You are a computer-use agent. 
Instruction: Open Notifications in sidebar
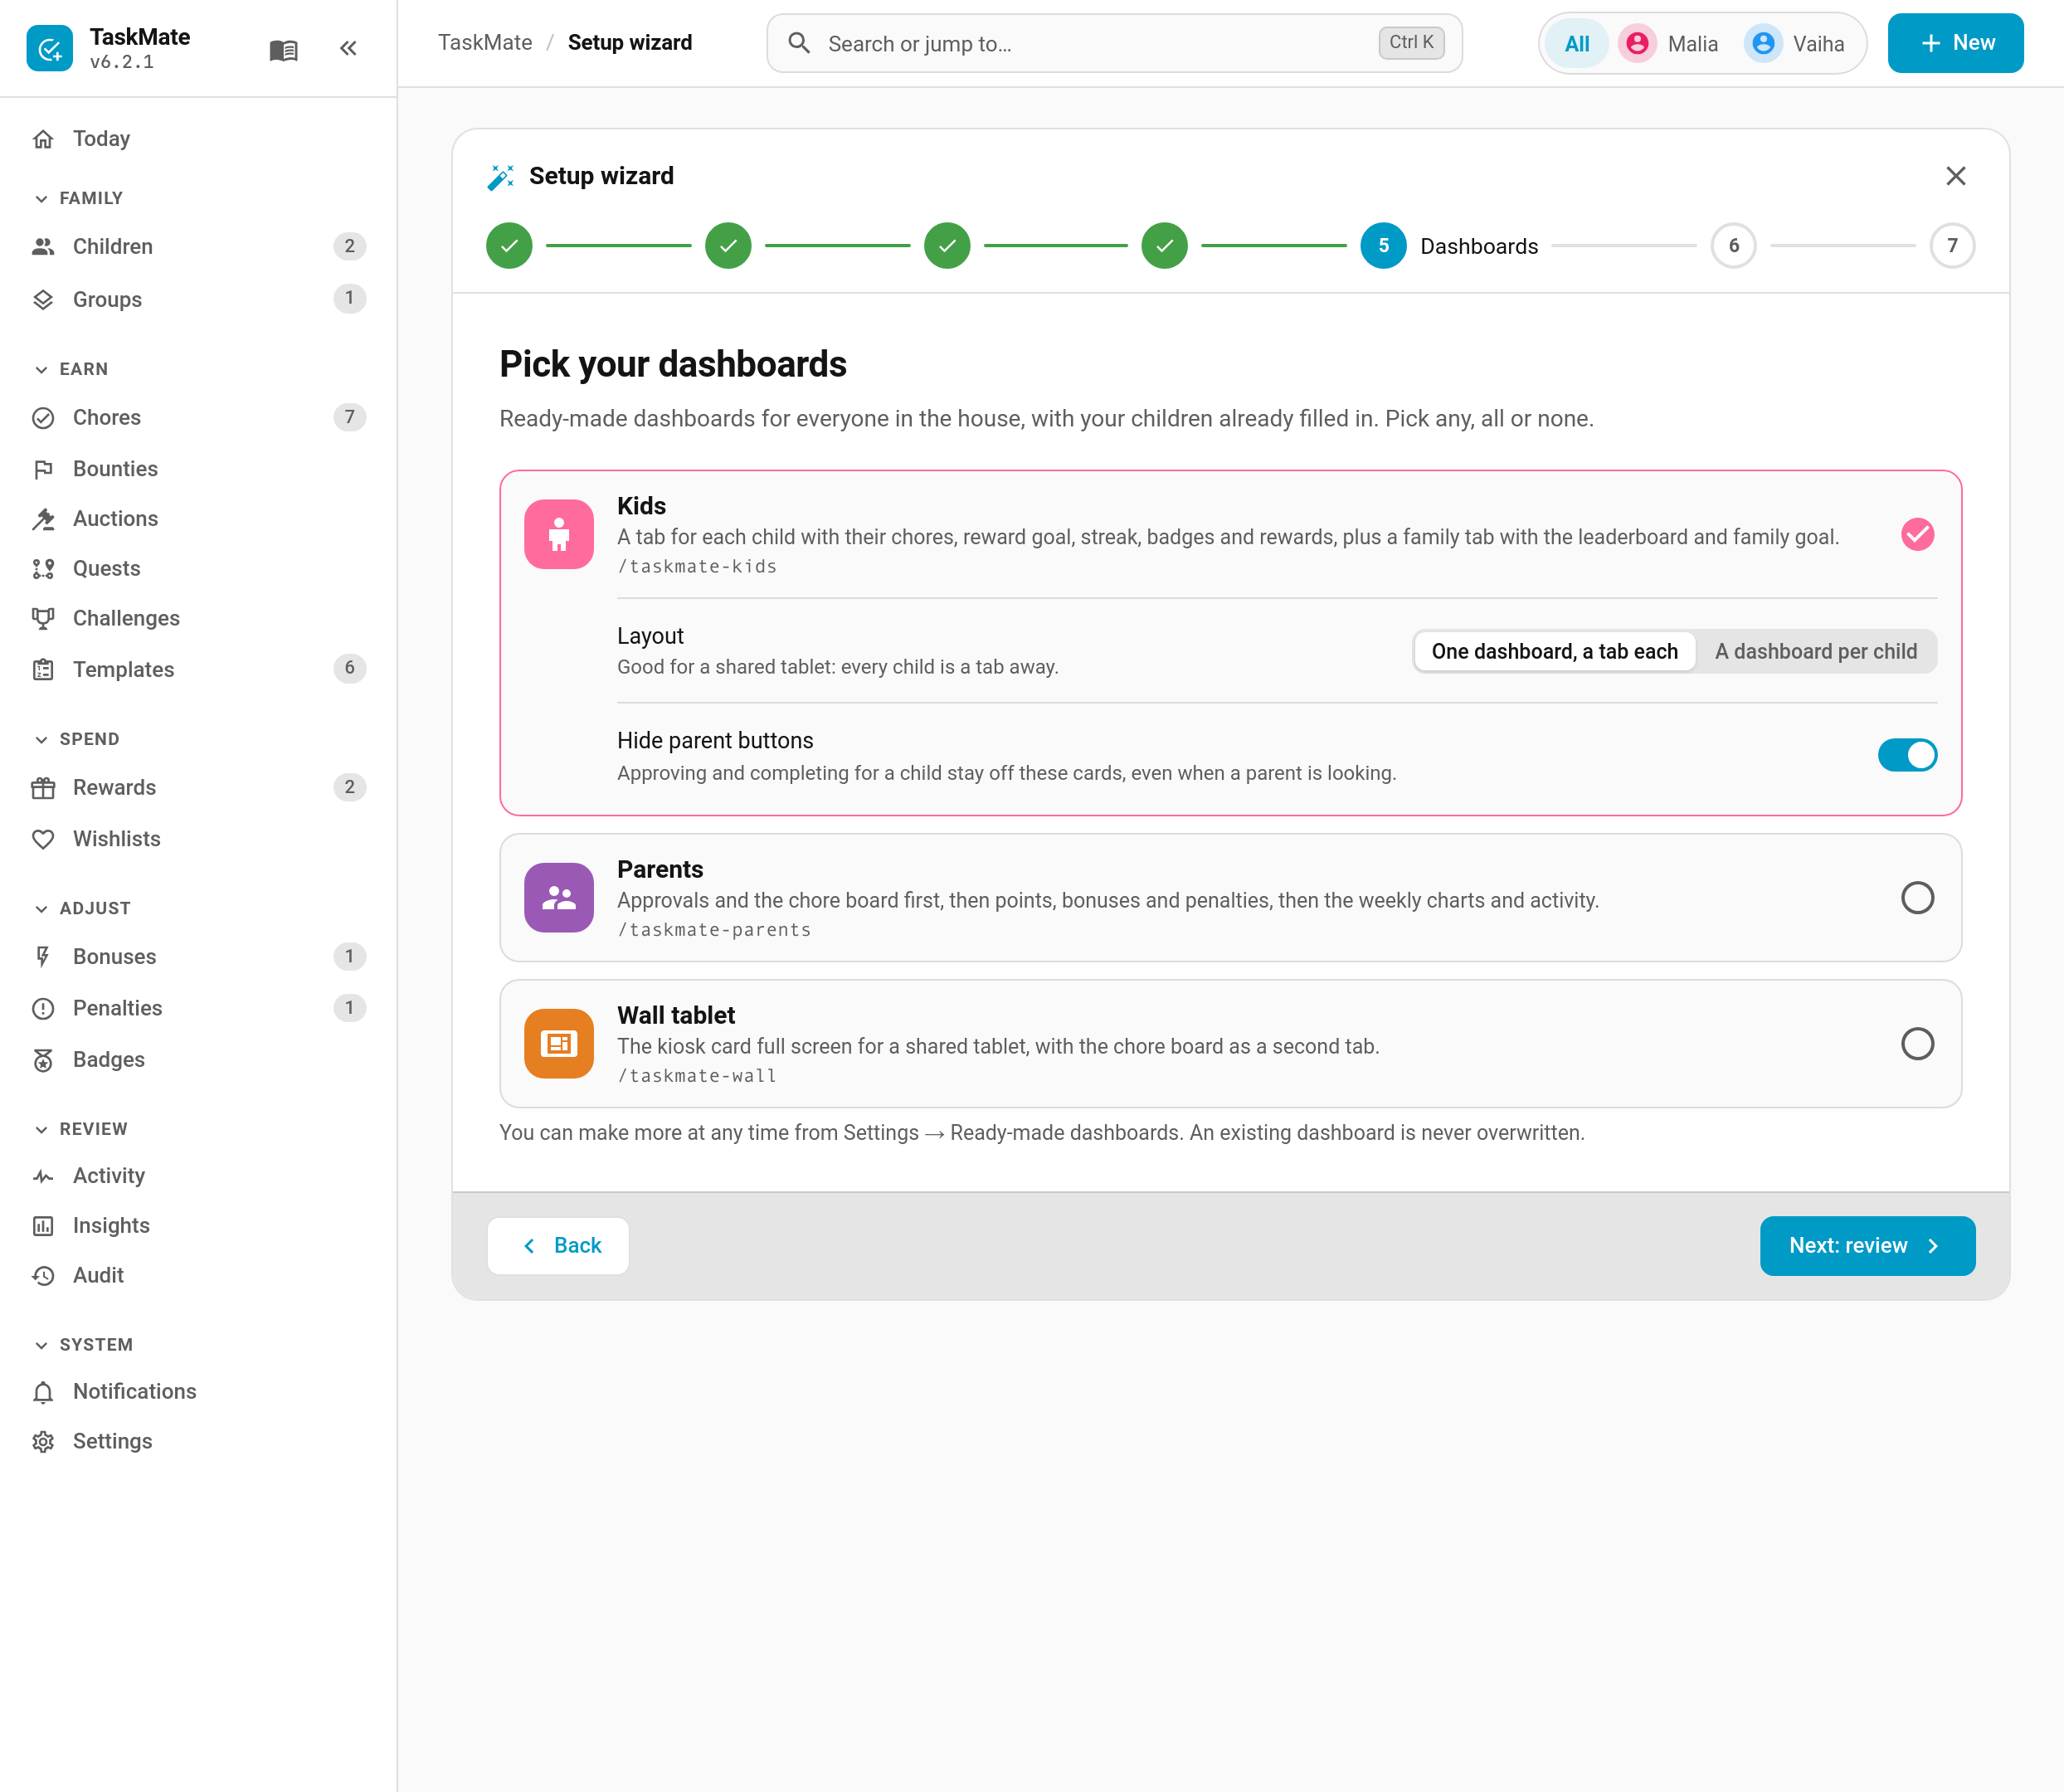pyautogui.click(x=198, y=1392)
